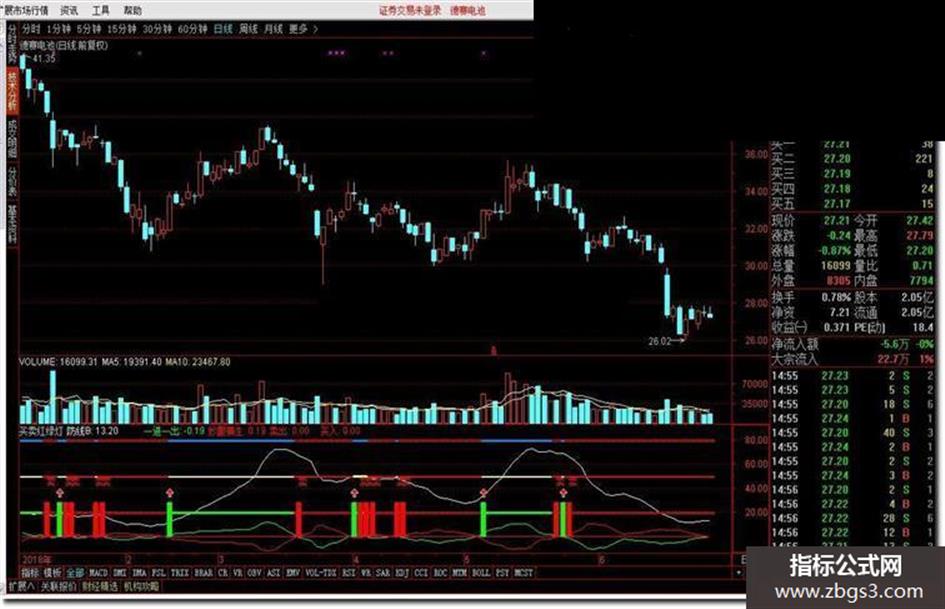Screen dimensions: 945x609
Task: Select the 周线 weekly period
Action: pos(248,28)
